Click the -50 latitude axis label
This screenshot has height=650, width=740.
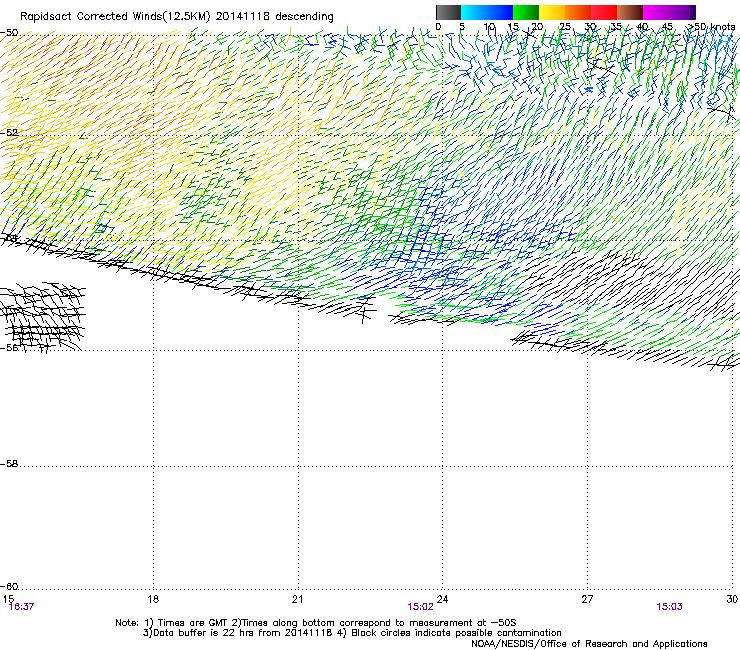[x=9, y=33]
